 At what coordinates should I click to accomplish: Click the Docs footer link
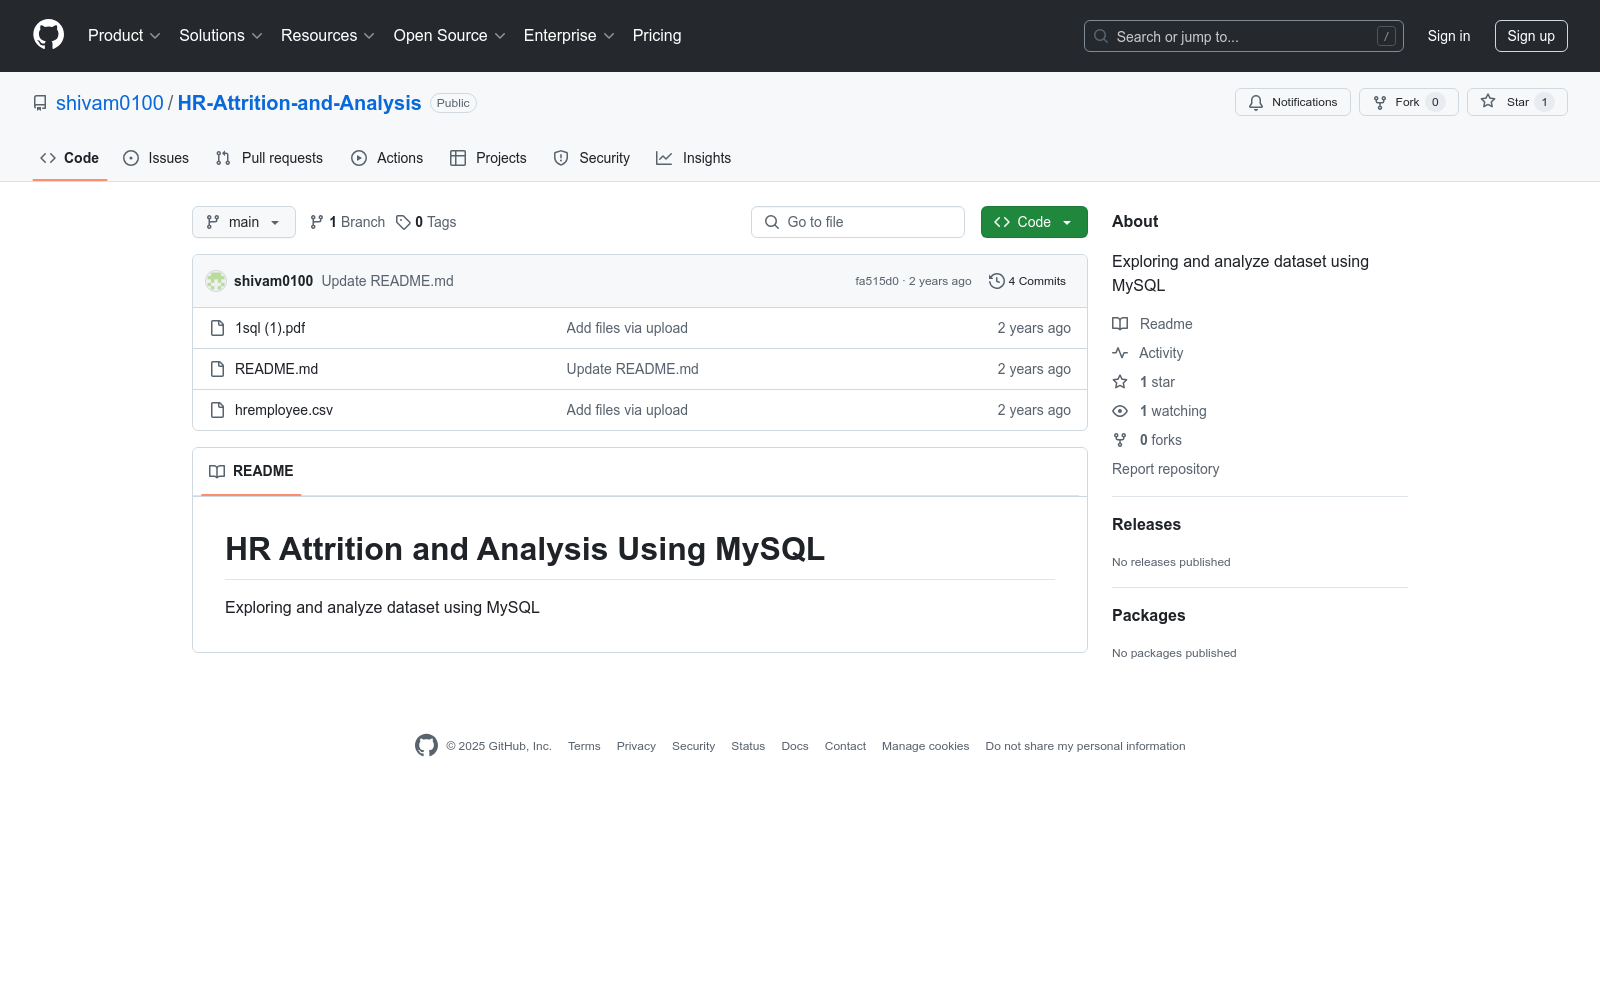point(795,746)
